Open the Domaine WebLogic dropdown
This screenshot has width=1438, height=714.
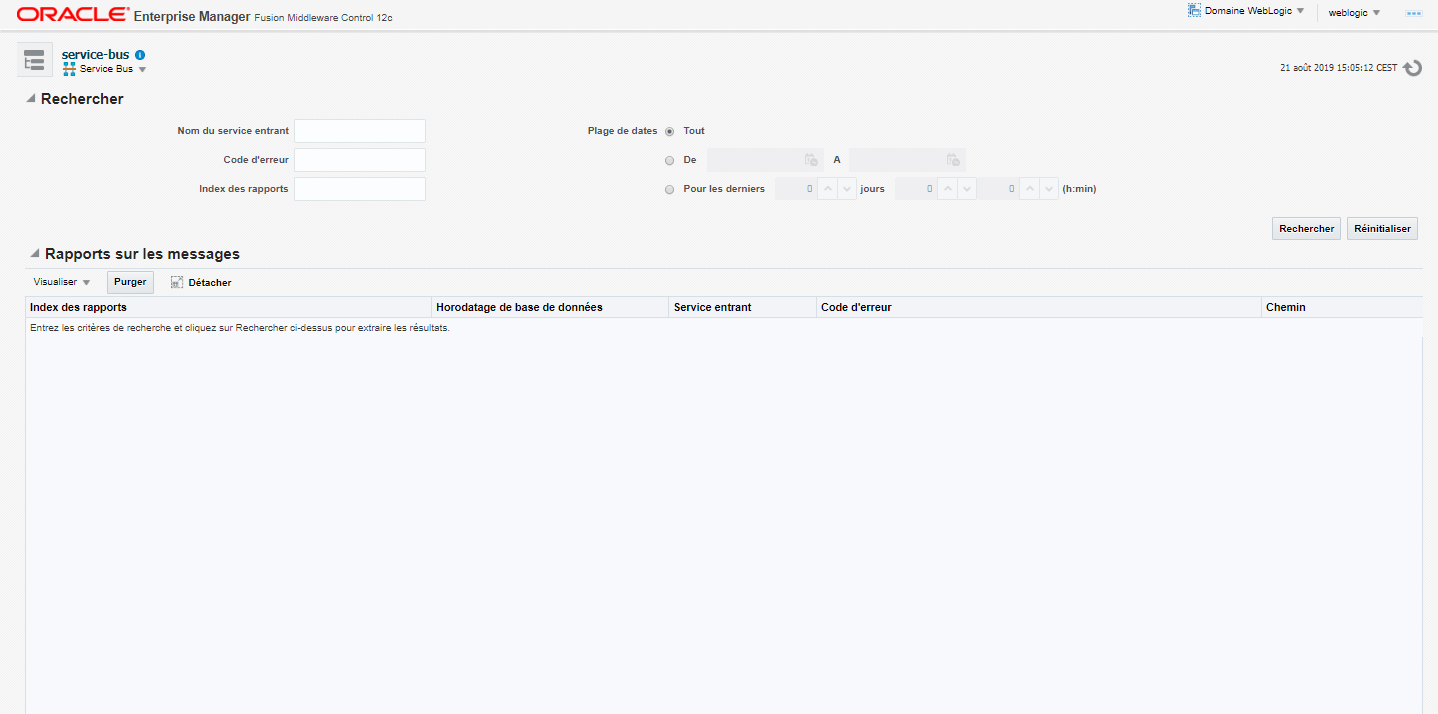[1246, 11]
